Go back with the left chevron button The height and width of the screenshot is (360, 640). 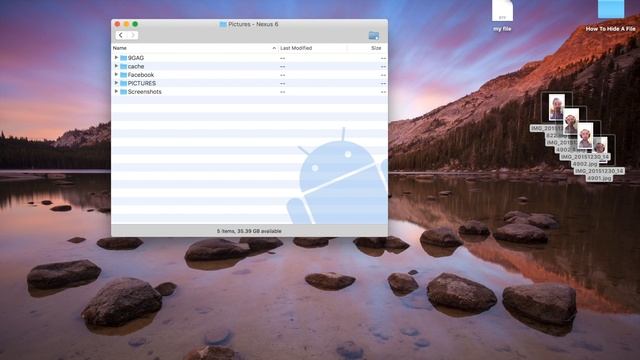pyautogui.click(x=121, y=36)
